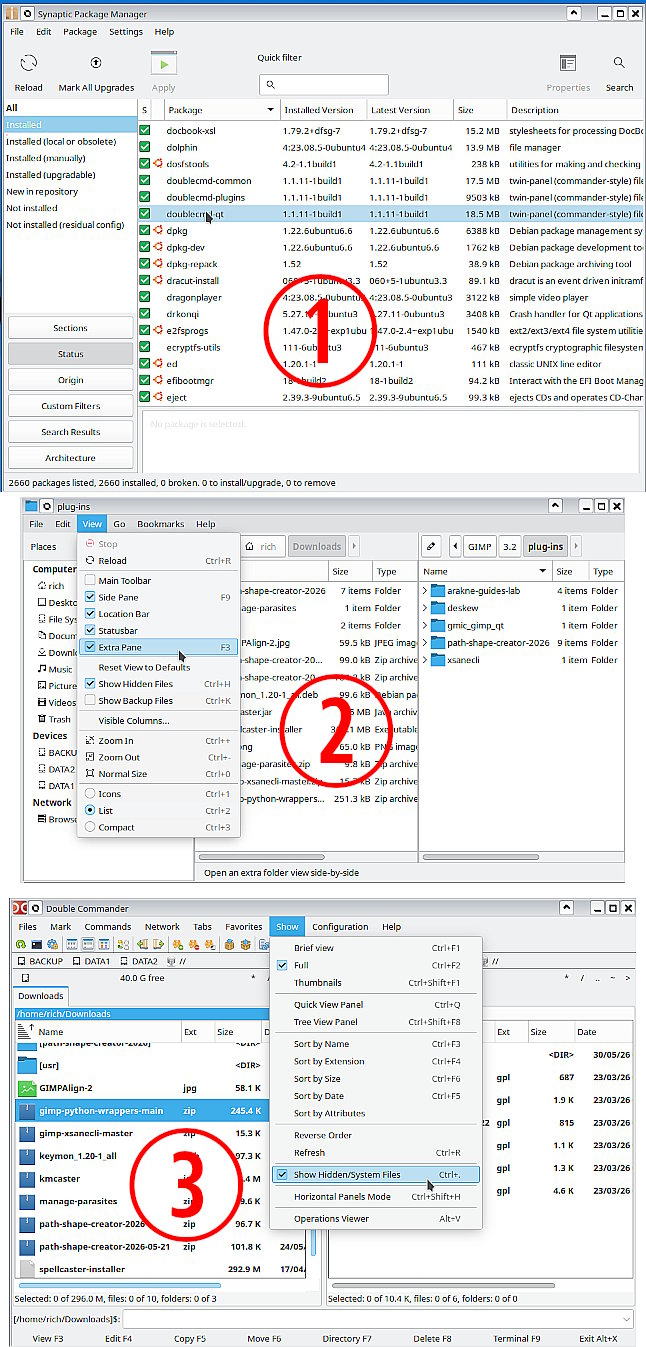This screenshot has height=1347, width=646.
Task: Click the Quick filter search field
Action: coord(323,85)
